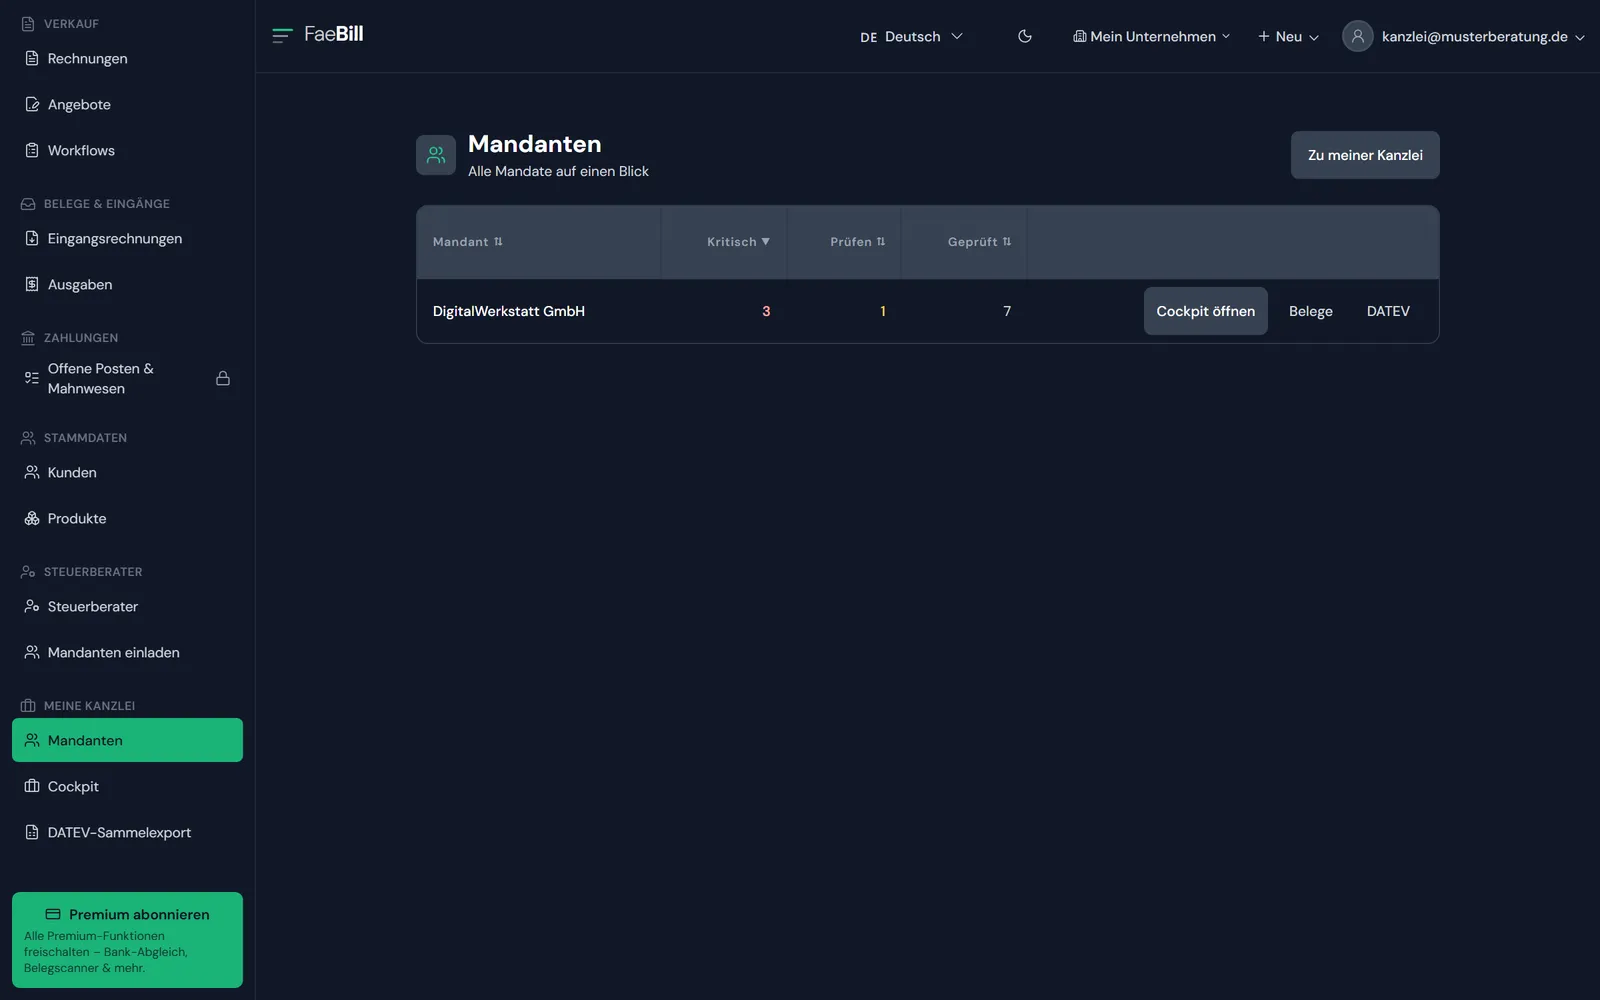Sort by the Prüfen column header

[858, 242]
